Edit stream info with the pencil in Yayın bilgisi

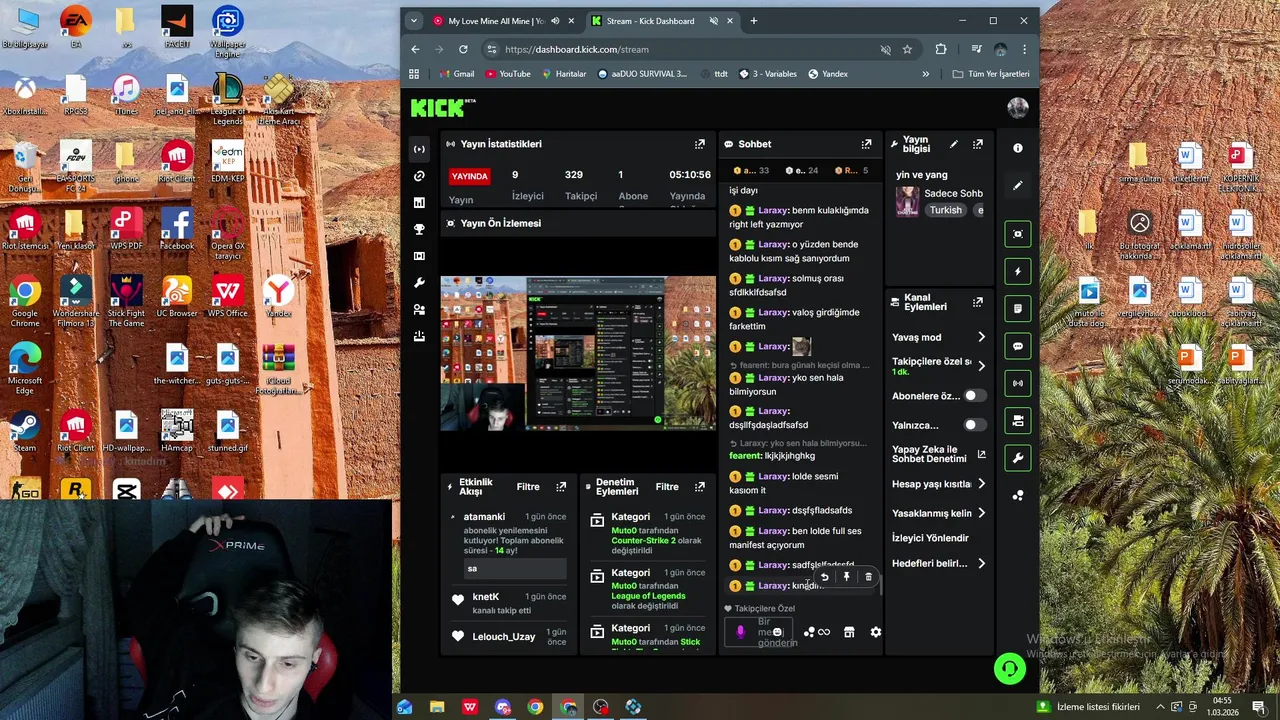953,144
